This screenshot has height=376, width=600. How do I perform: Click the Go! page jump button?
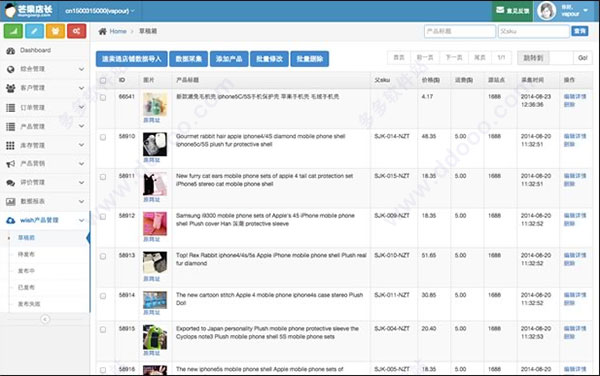tap(583, 58)
